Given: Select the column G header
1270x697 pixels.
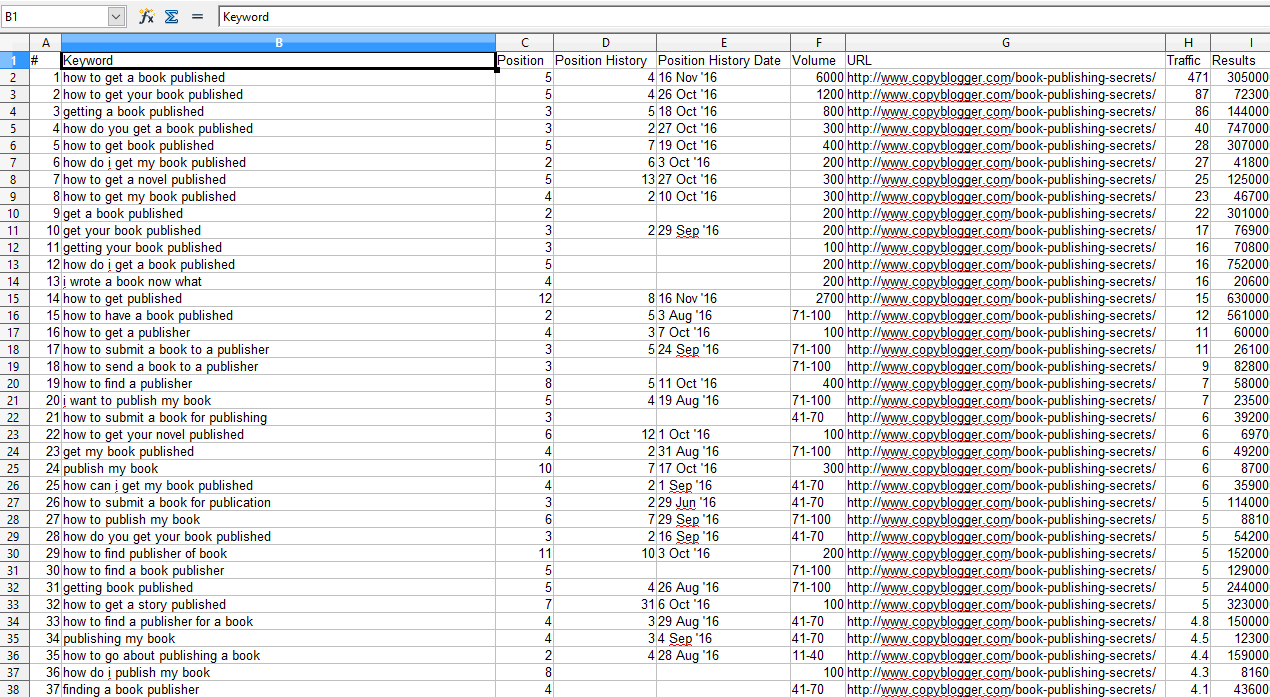Looking at the screenshot, I should 1005,42.
